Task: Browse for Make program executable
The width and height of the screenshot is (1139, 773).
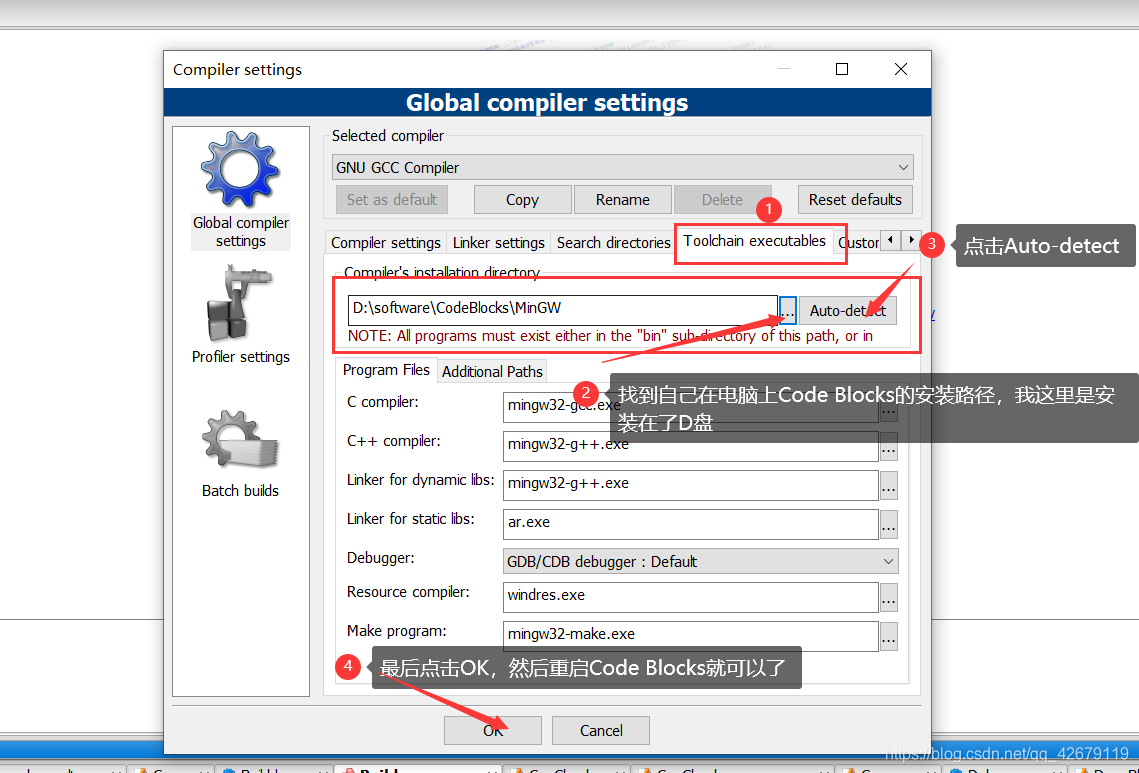Action: (888, 637)
